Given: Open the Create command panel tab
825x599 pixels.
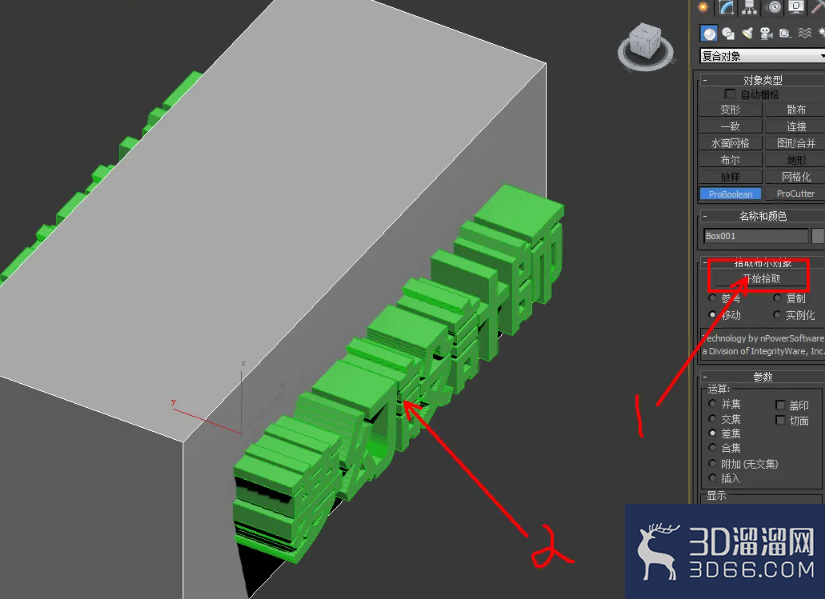Looking at the screenshot, I should (704, 7).
